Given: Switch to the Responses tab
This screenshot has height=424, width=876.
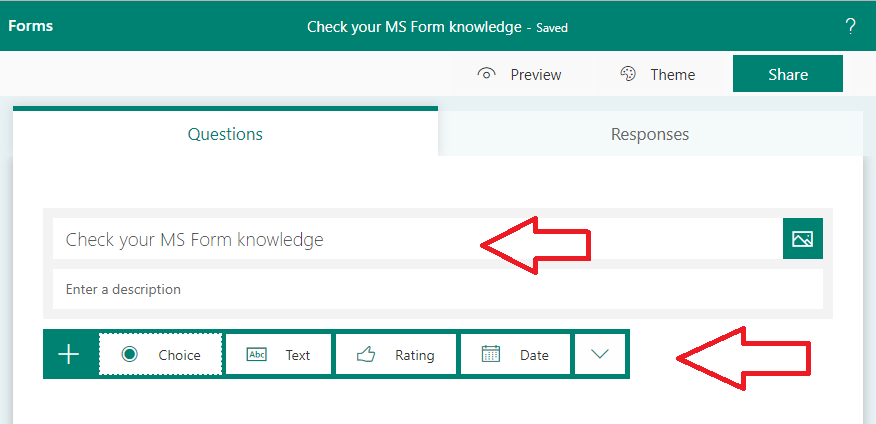Looking at the screenshot, I should click(650, 134).
